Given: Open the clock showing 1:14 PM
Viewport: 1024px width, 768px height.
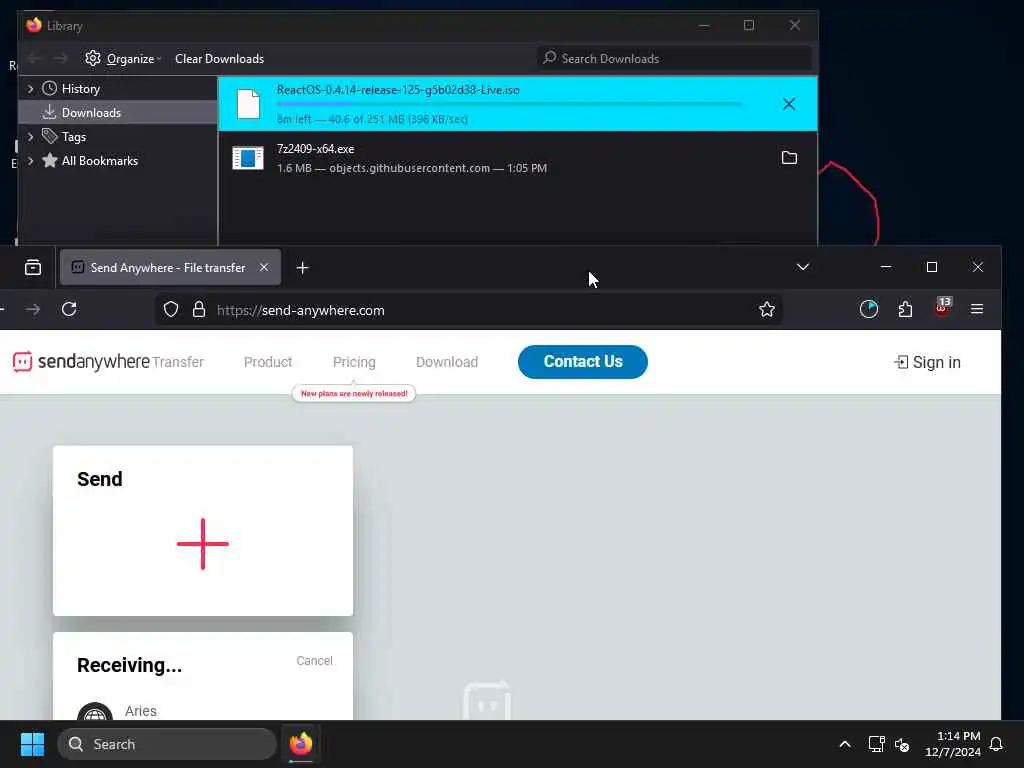Looking at the screenshot, I should (x=953, y=744).
